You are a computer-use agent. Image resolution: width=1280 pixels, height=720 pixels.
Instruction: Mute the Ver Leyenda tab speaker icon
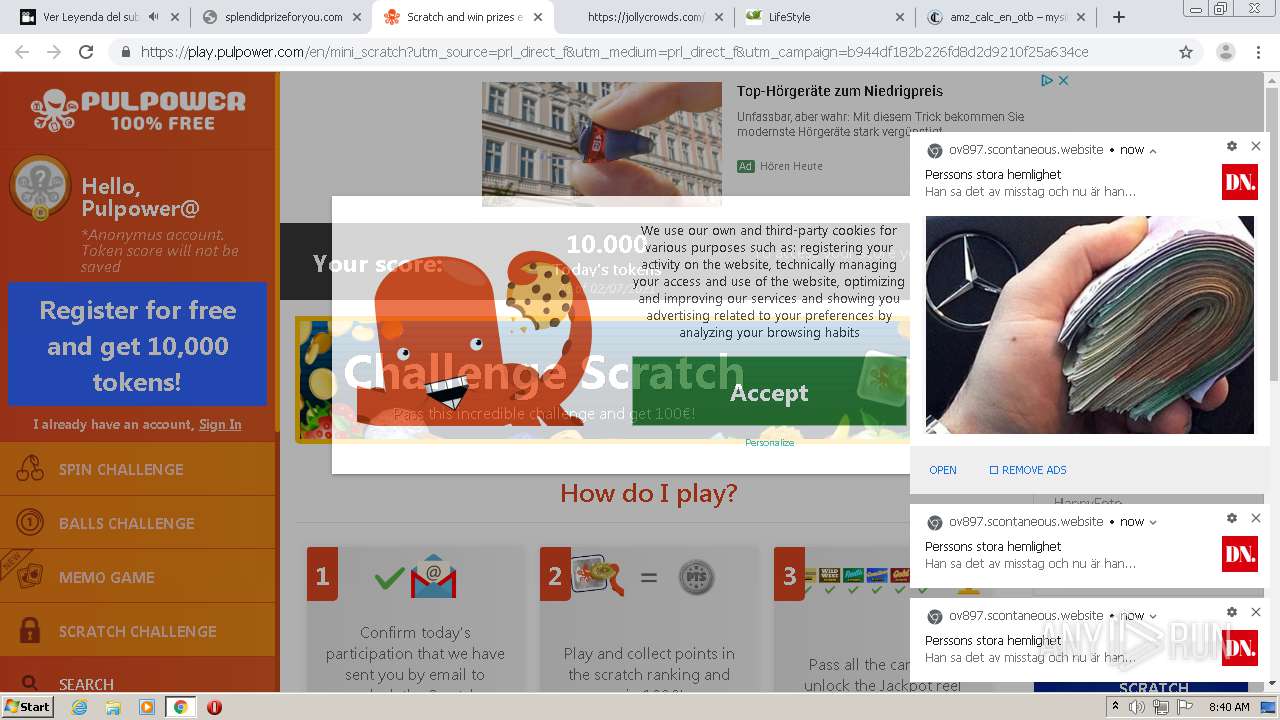coord(153,17)
